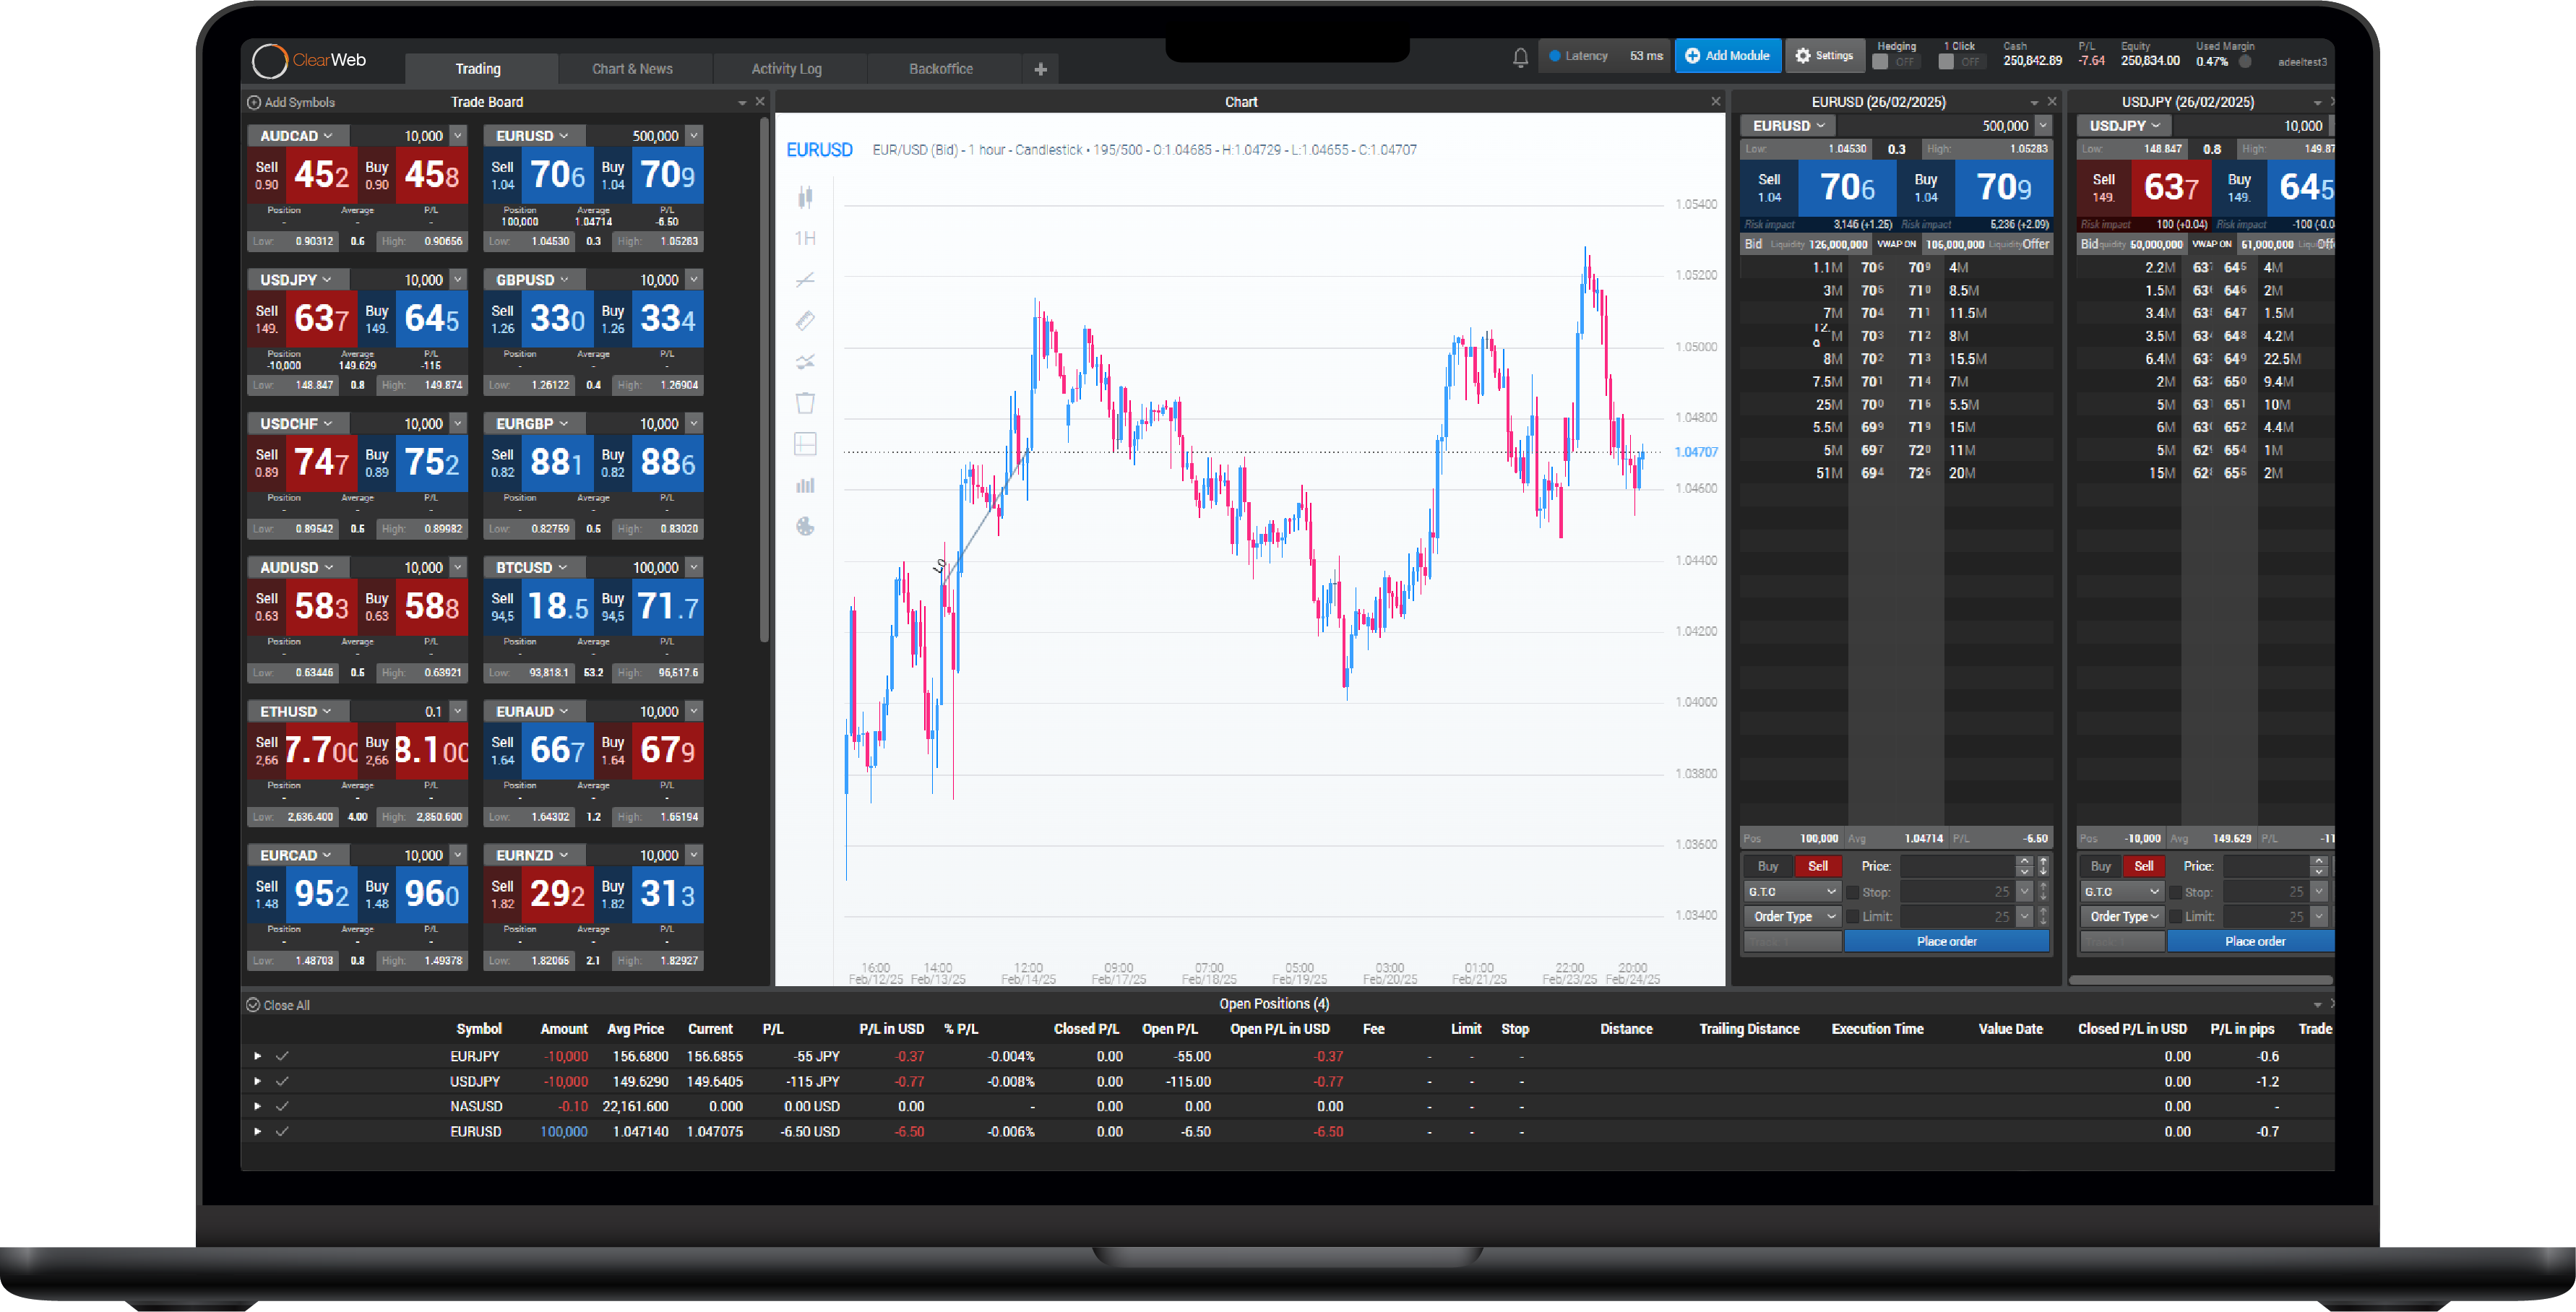Open the AUDCAD symbol dropdown
The height and width of the screenshot is (1312, 2576).
297,136
